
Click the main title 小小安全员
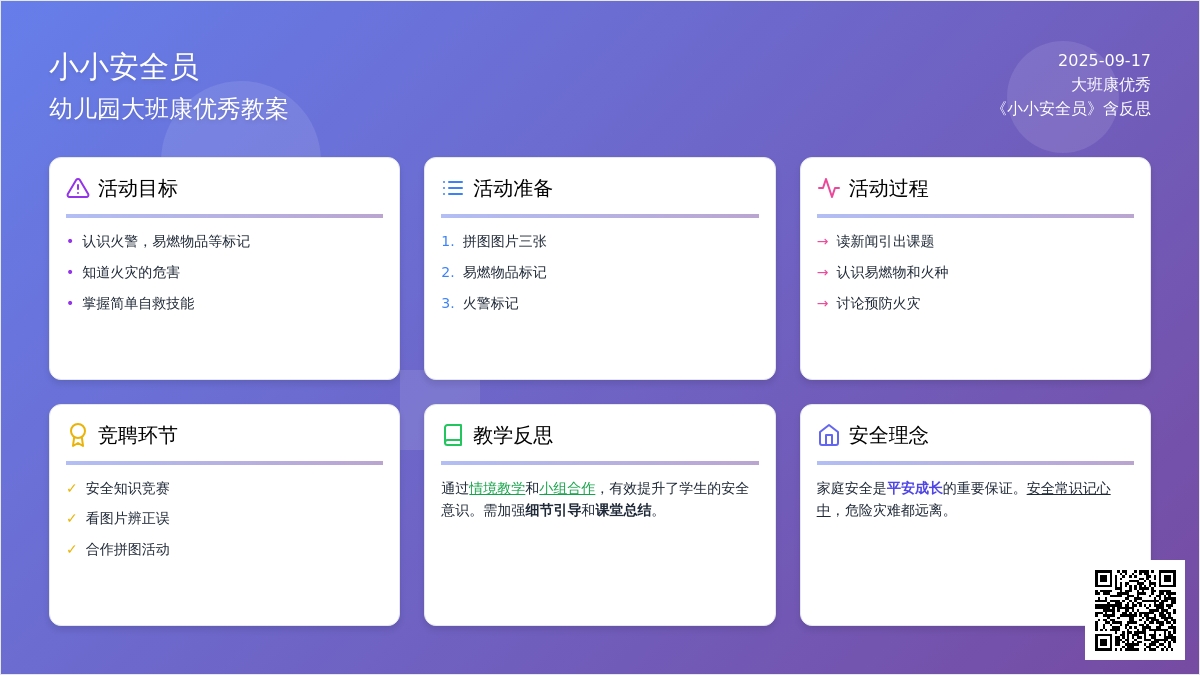[x=124, y=67]
